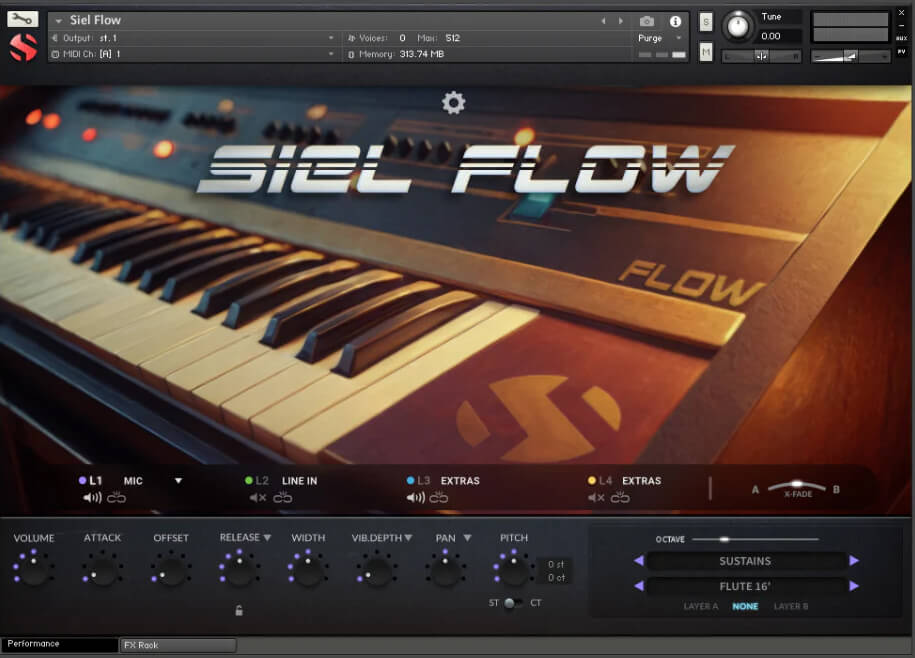Toggle the Mute M button
The width and height of the screenshot is (915, 658).
(706, 52)
